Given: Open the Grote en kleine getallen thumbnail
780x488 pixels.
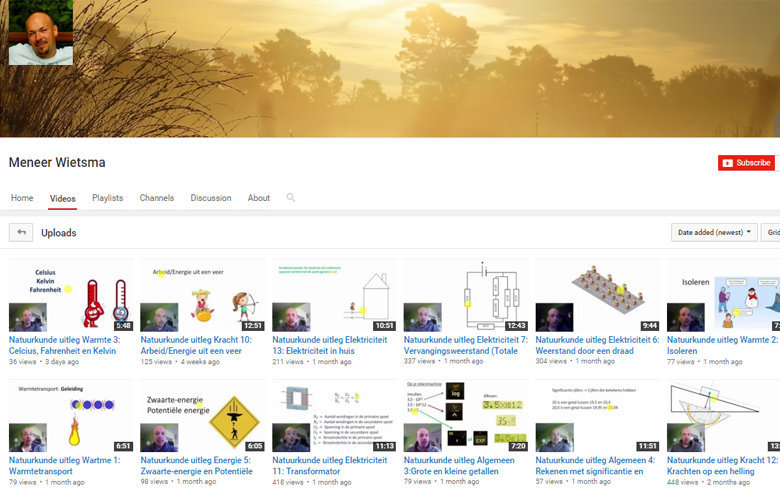Looking at the screenshot, I should [466, 416].
